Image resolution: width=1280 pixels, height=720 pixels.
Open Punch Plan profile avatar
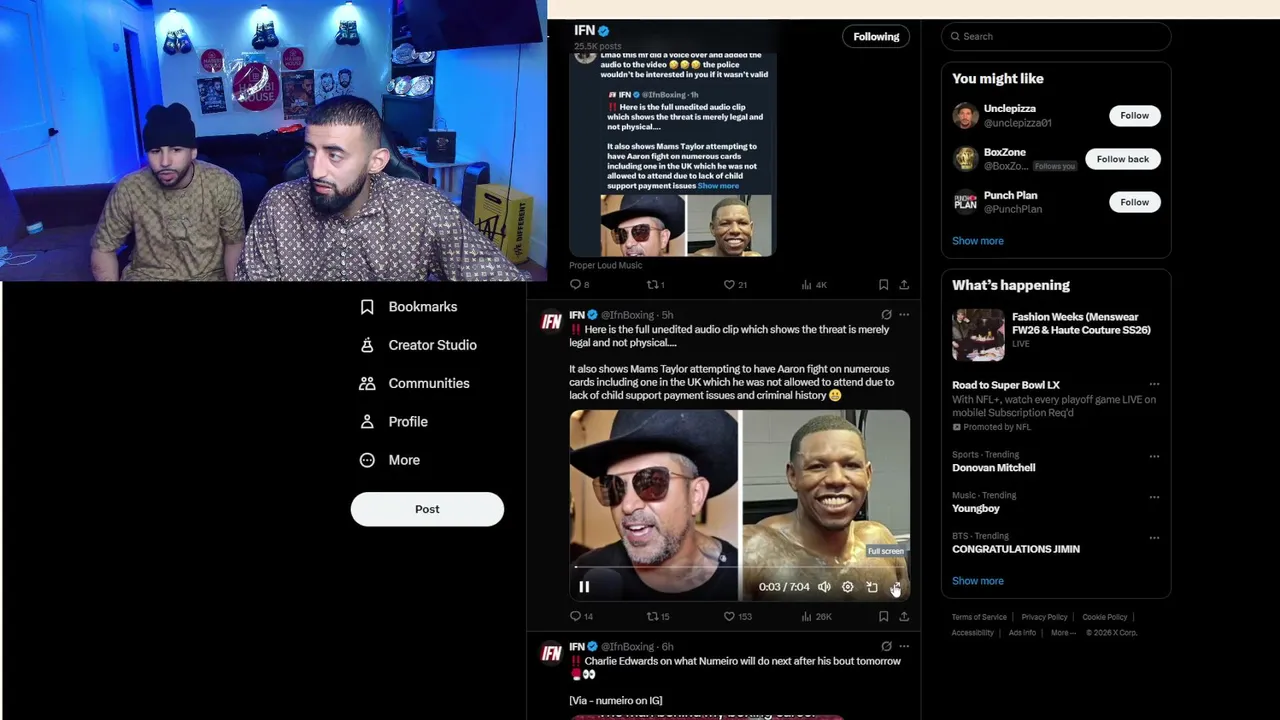point(965,202)
